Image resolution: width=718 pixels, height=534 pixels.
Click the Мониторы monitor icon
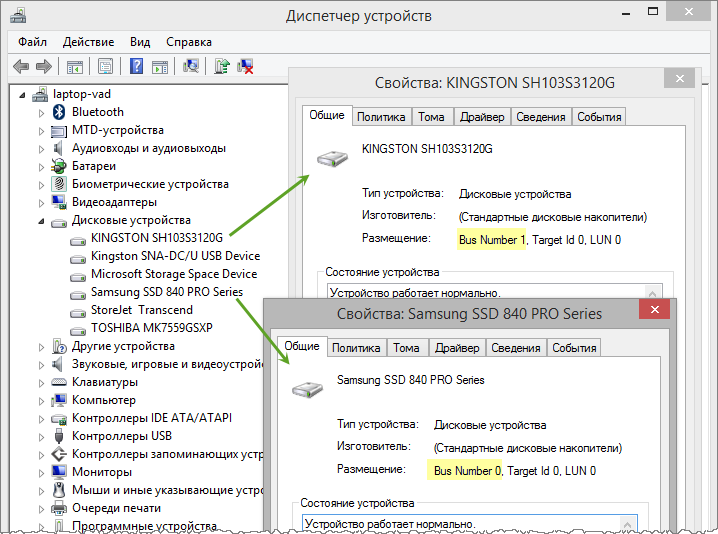[x=59, y=472]
